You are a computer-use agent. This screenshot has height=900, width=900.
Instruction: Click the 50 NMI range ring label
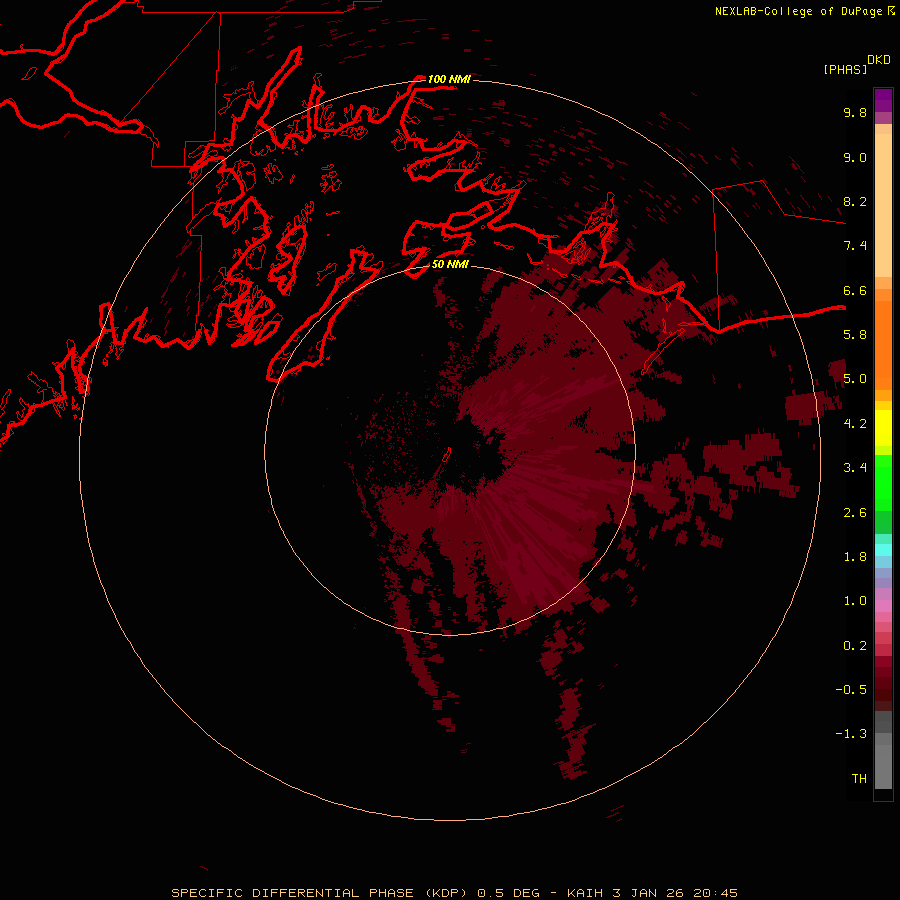pyautogui.click(x=451, y=264)
